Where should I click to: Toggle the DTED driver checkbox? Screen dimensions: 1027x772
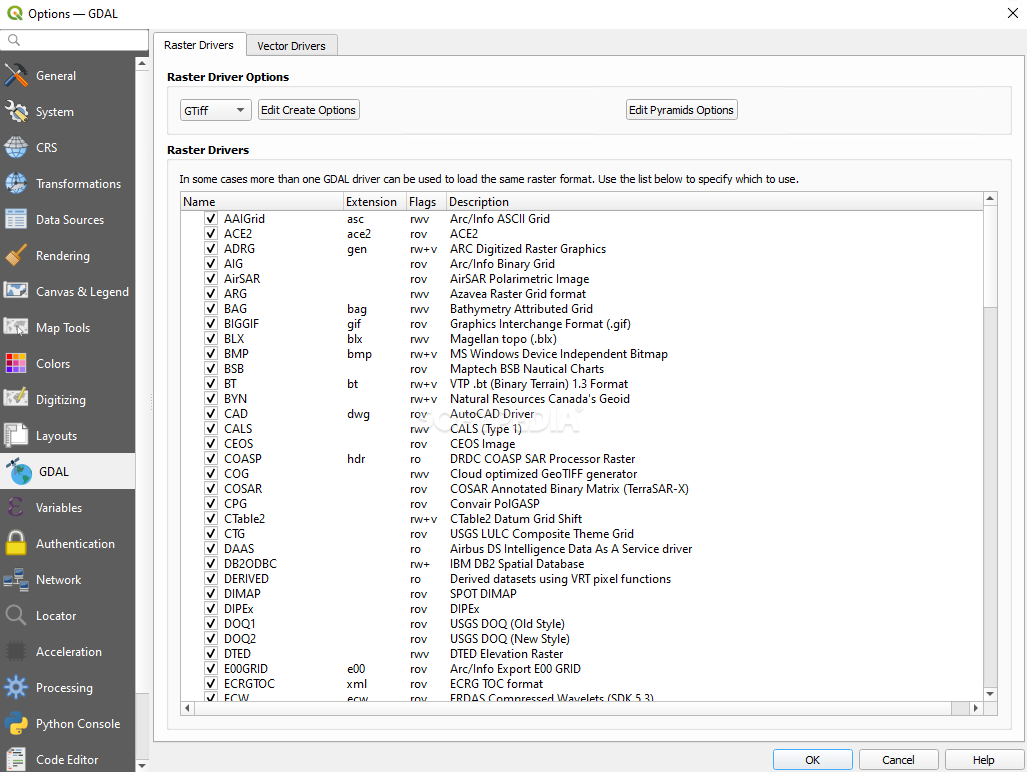(x=210, y=653)
